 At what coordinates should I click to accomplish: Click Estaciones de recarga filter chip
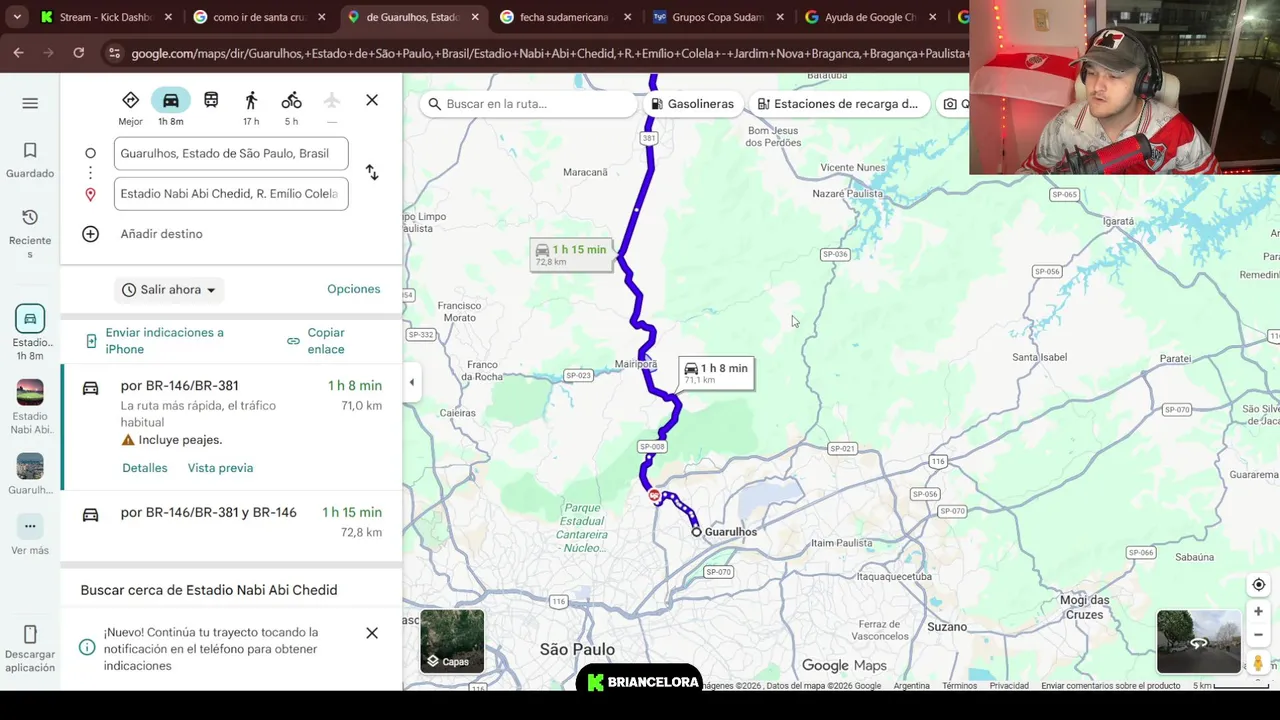point(837,104)
